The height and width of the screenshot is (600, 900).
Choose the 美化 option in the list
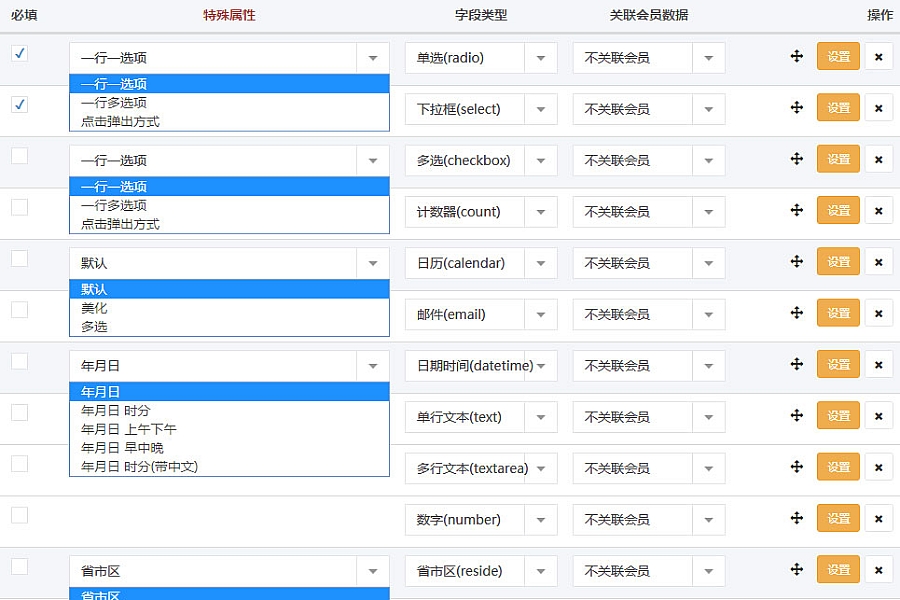95,308
